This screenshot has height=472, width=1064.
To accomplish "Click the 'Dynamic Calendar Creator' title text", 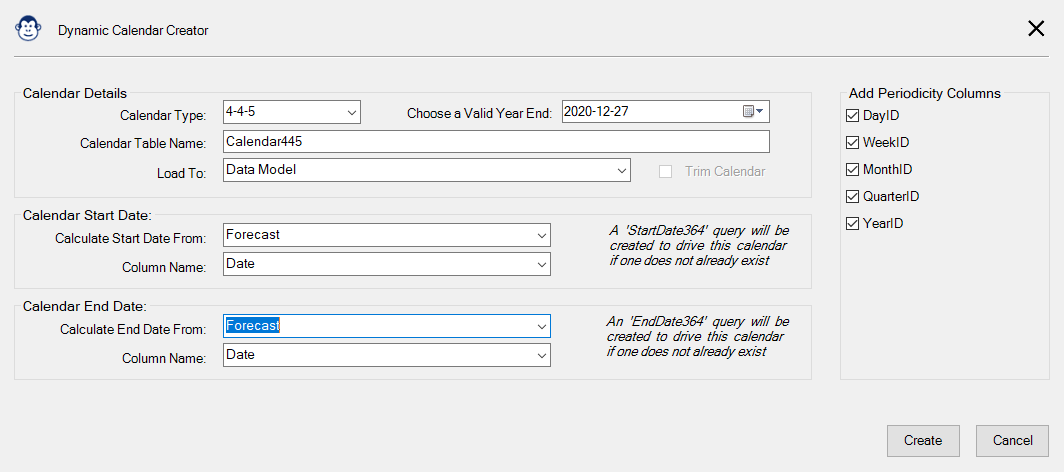I will coord(133,31).
